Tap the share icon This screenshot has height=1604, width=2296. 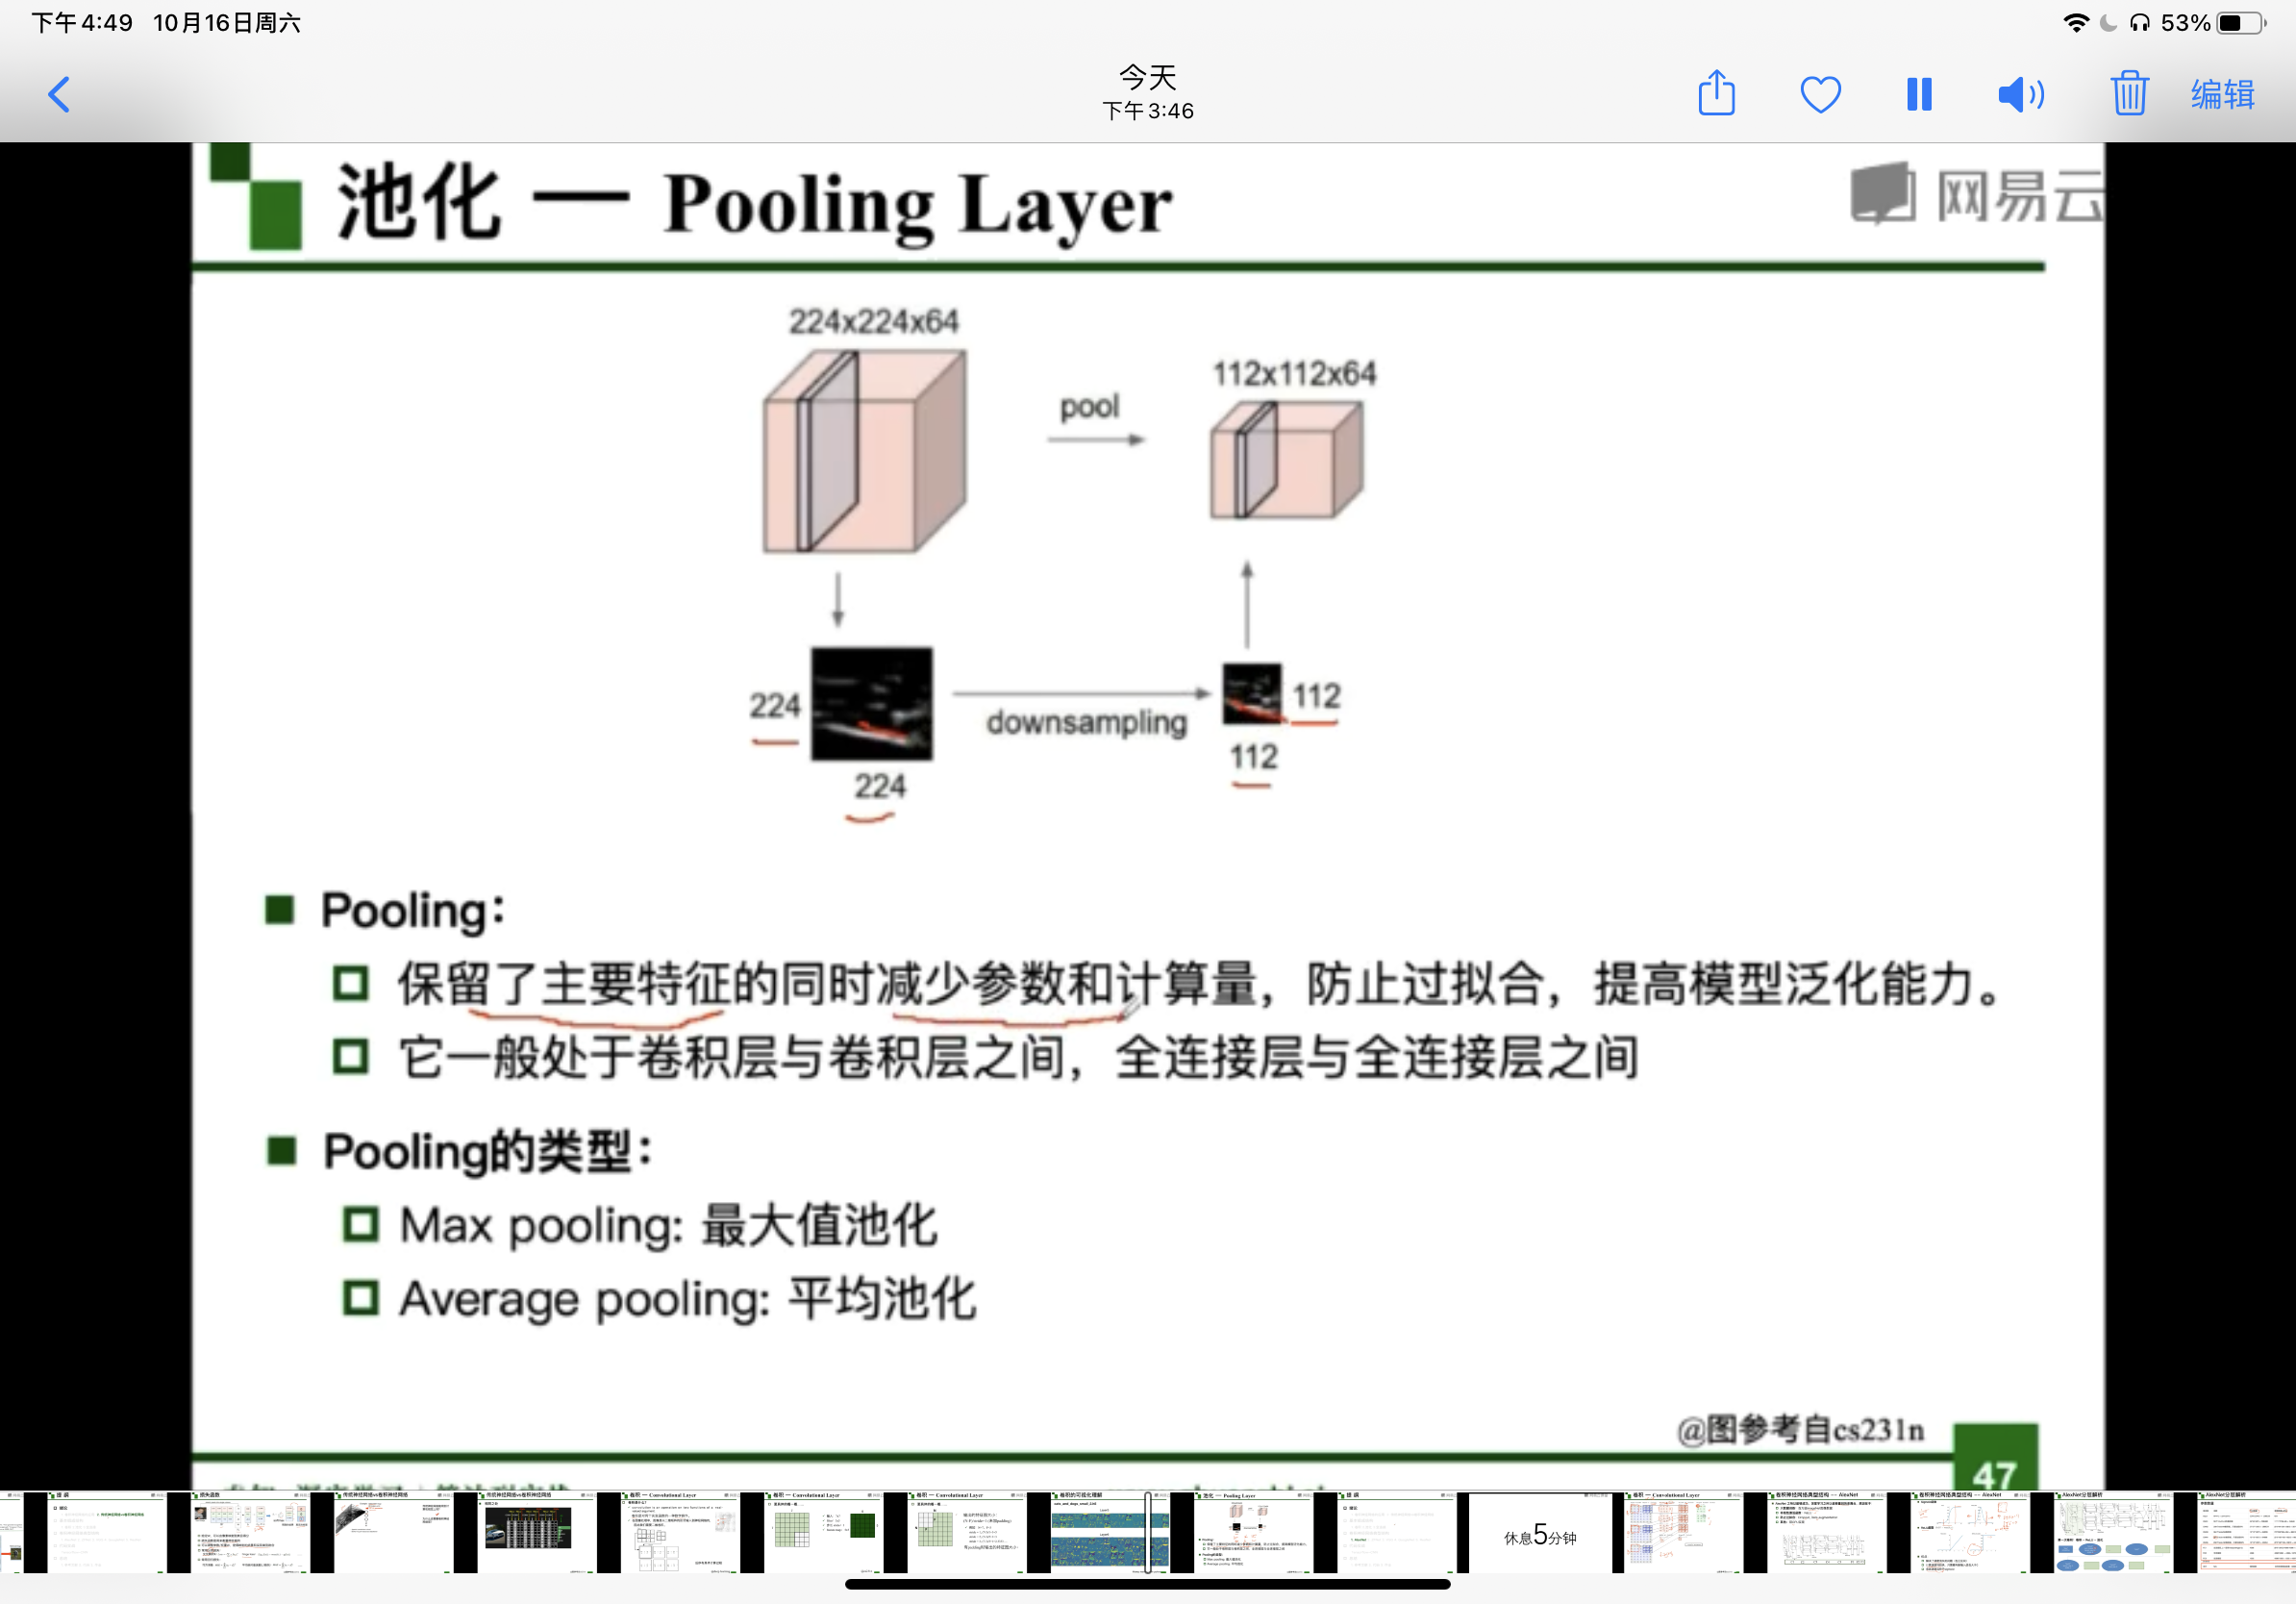point(1716,94)
